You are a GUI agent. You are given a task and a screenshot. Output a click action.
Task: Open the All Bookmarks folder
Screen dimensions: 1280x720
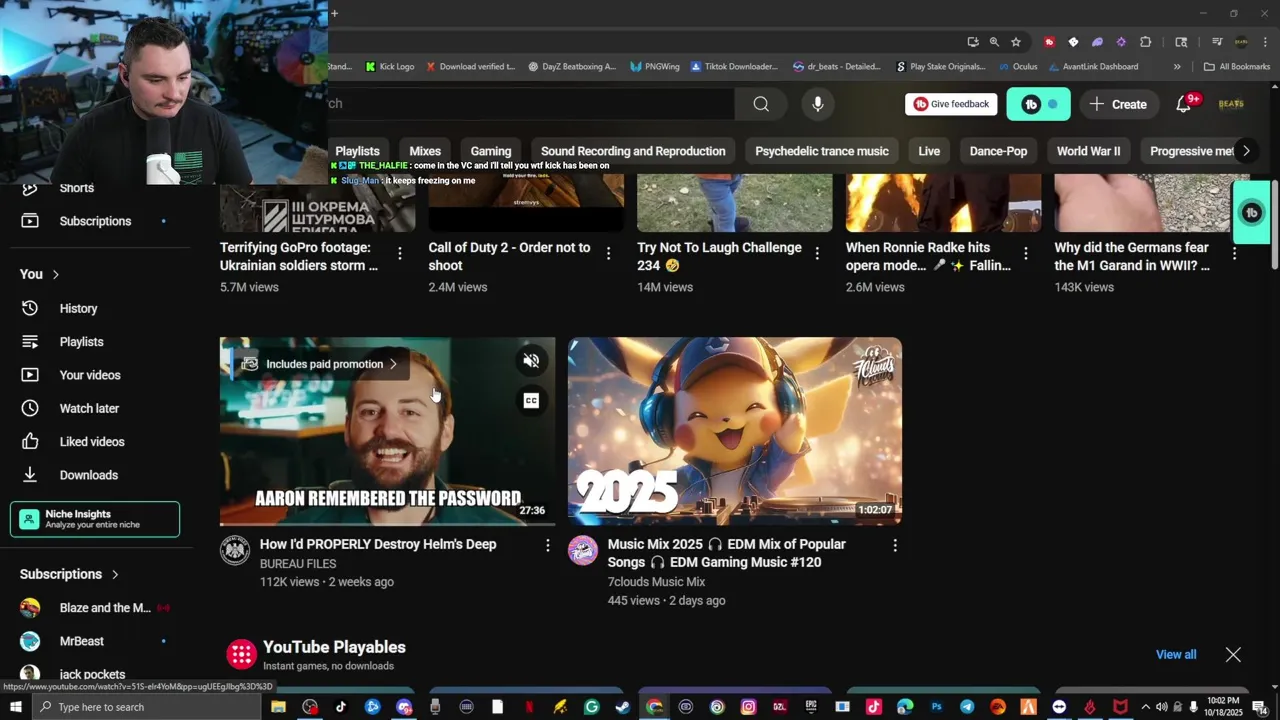pyautogui.click(x=1237, y=67)
